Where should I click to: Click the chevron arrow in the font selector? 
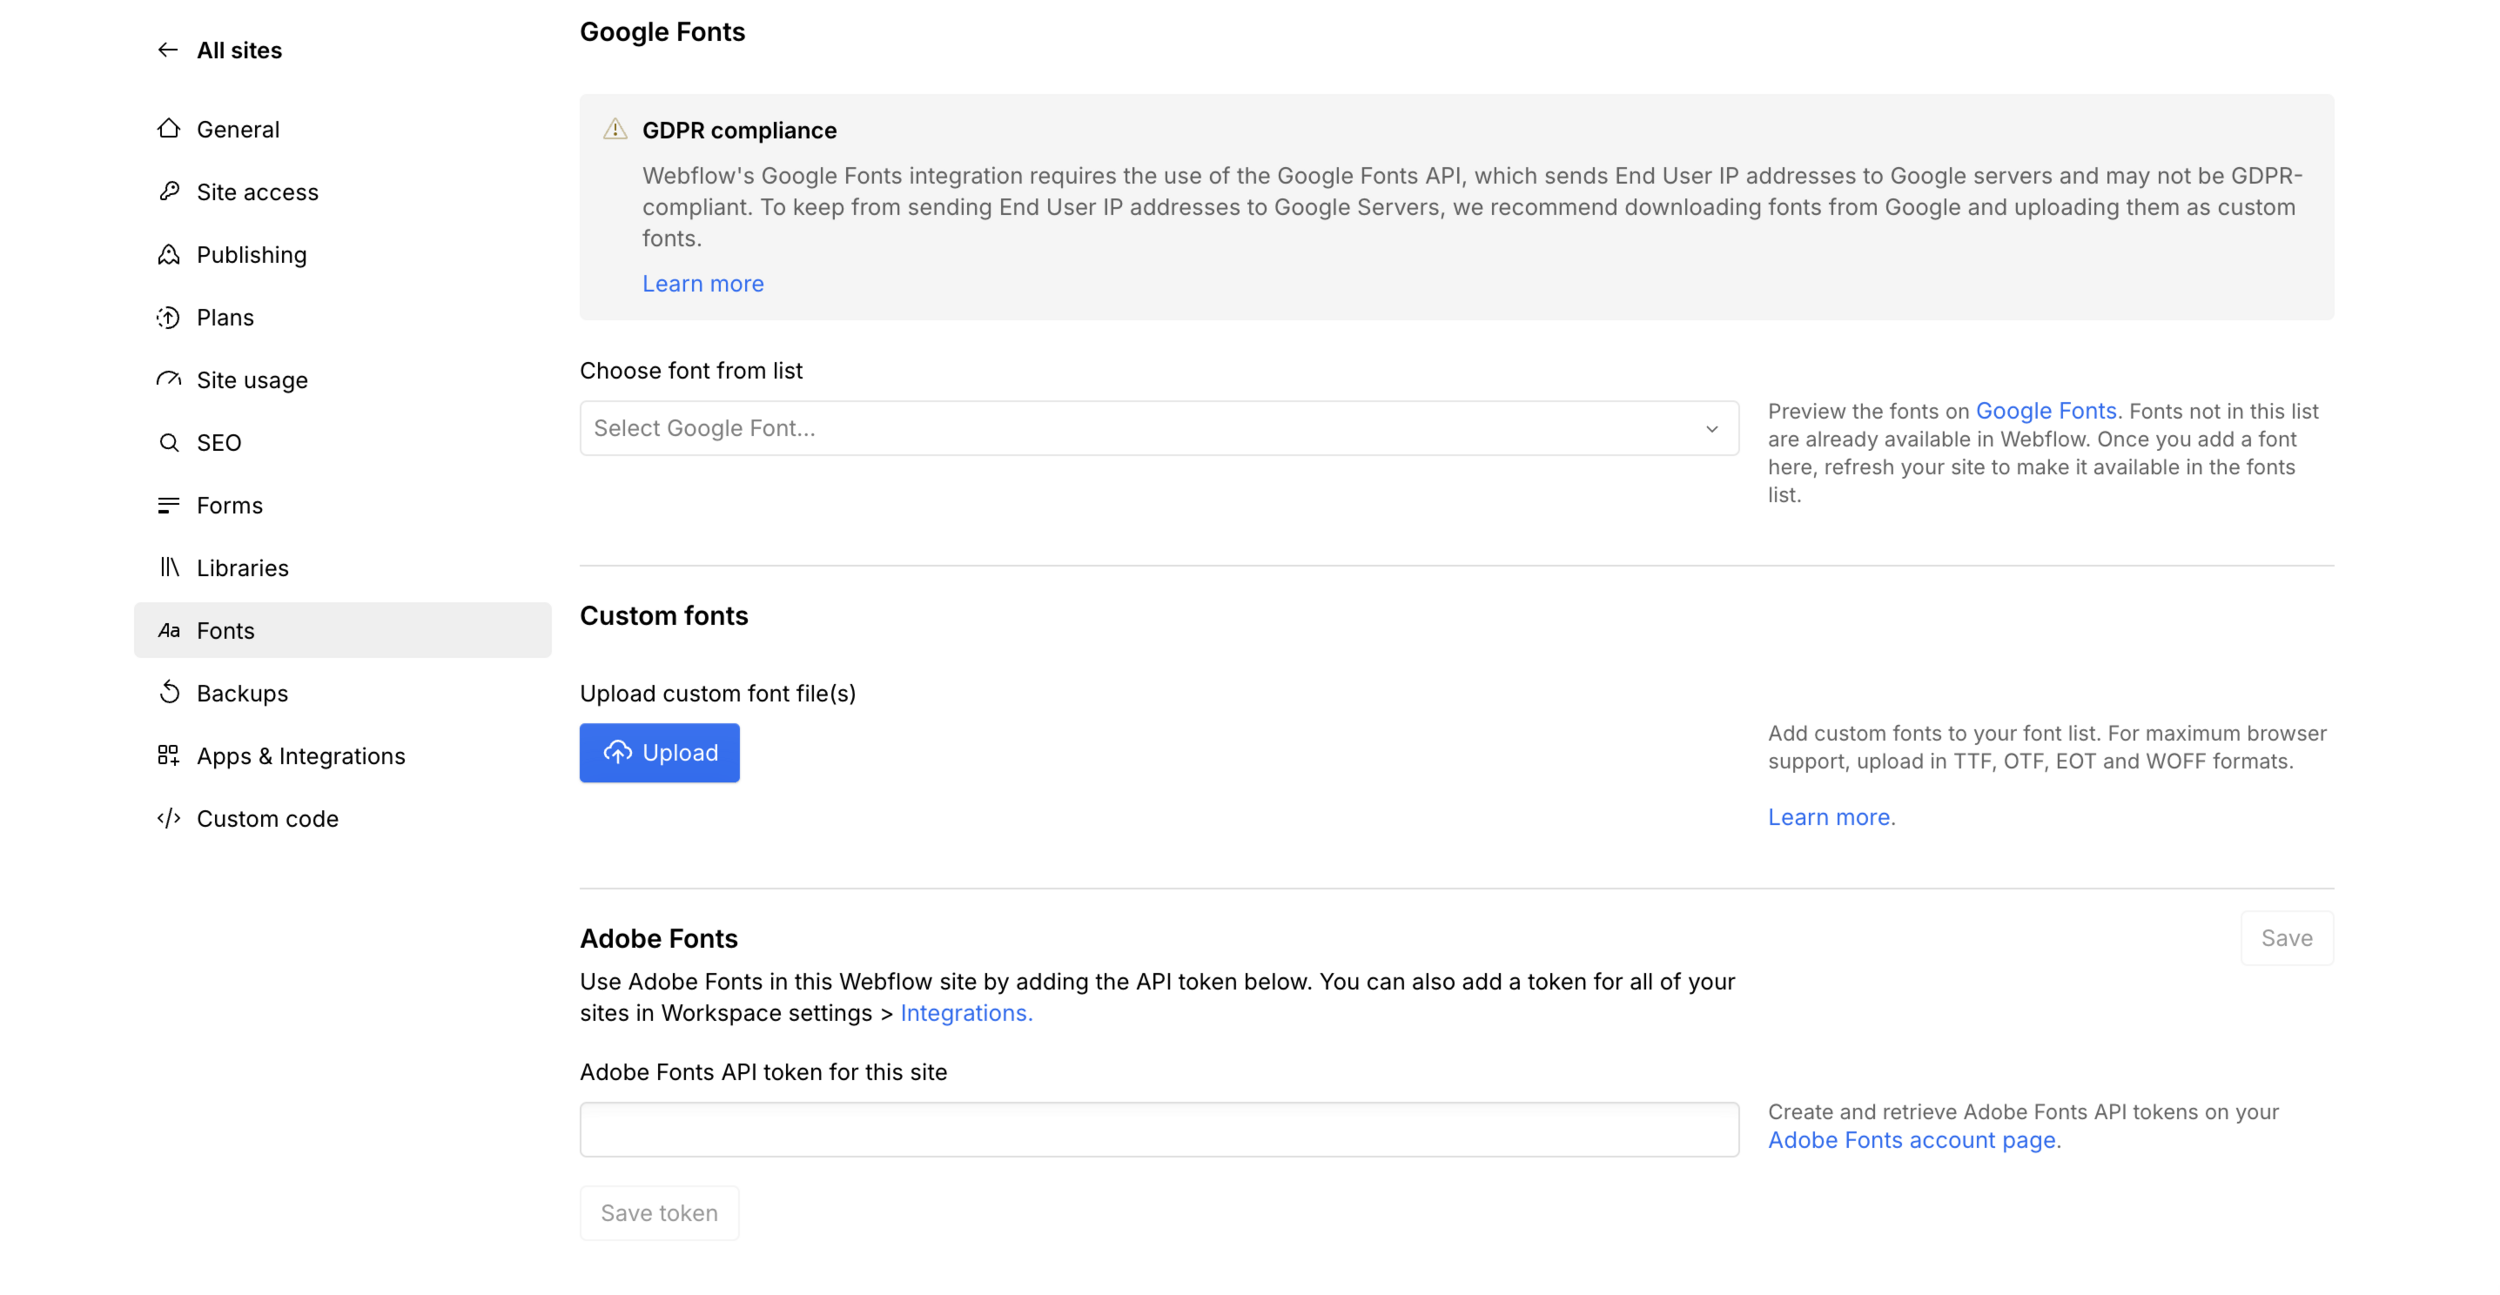point(1711,429)
